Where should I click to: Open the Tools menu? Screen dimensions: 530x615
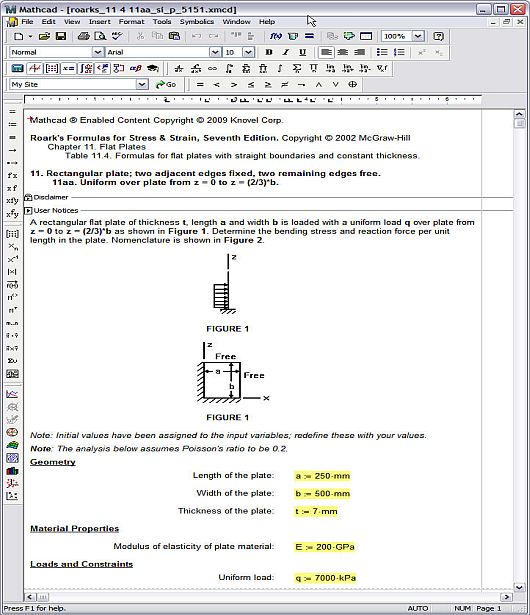(x=162, y=22)
